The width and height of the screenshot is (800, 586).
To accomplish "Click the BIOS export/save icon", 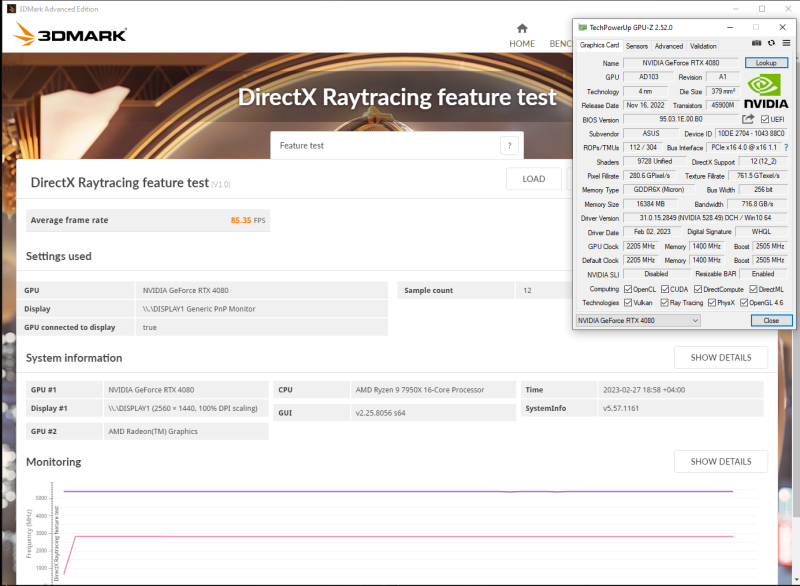I will [748, 118].
